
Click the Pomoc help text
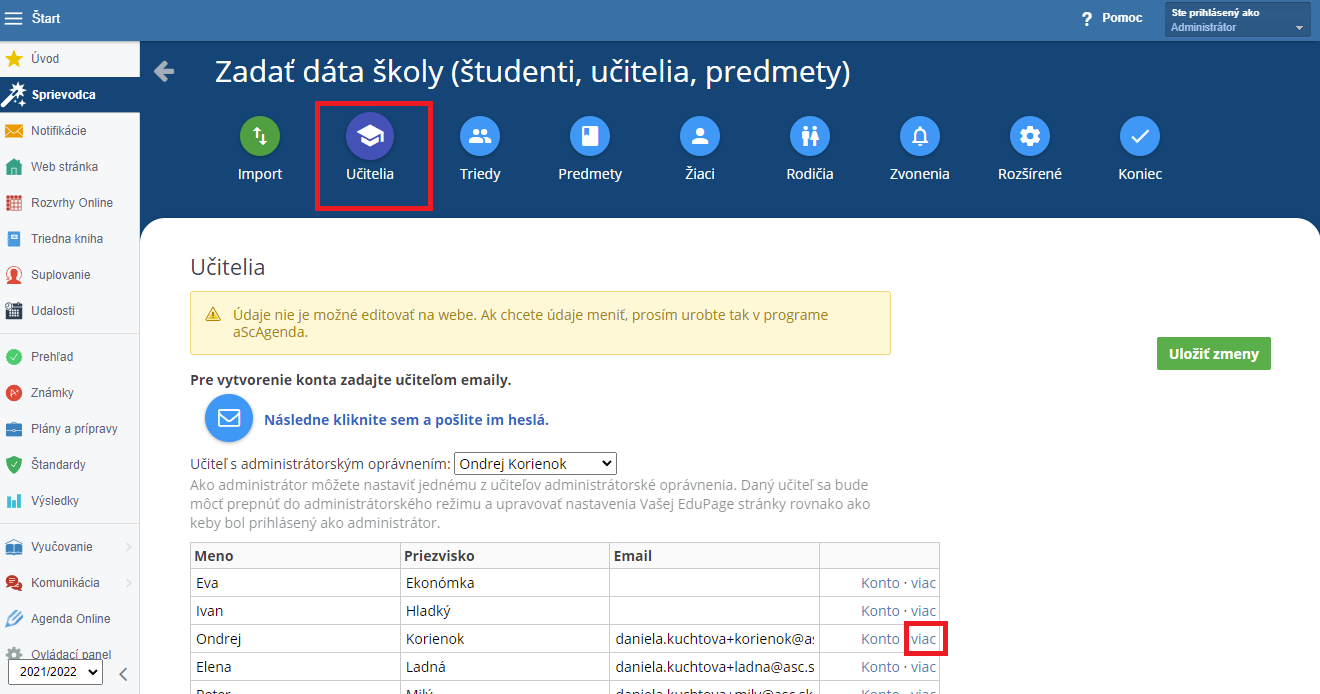(x=1122, y=19)
